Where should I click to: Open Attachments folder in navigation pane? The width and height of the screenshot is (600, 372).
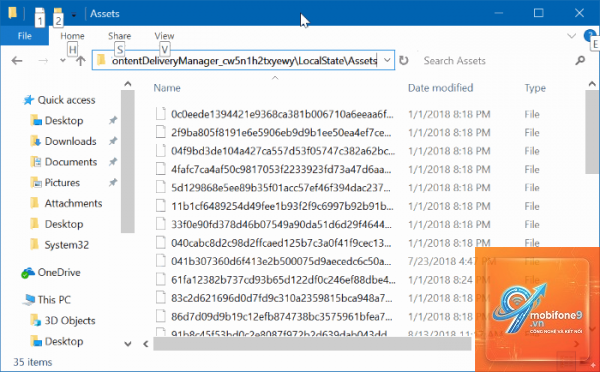coord(73,204)
